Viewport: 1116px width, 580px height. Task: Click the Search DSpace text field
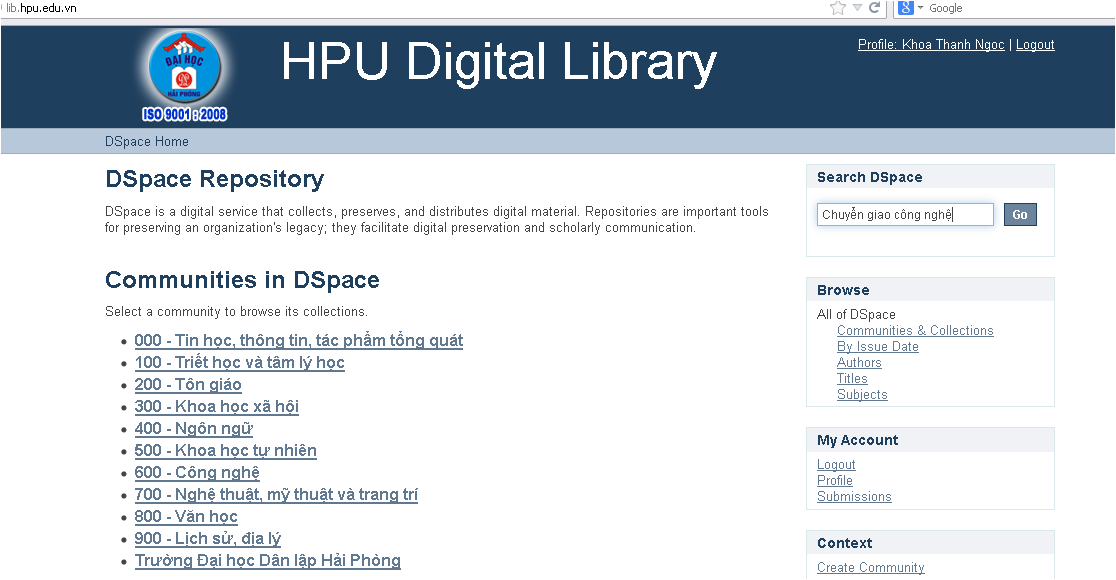pyautogui.click(x=904, y=215)
